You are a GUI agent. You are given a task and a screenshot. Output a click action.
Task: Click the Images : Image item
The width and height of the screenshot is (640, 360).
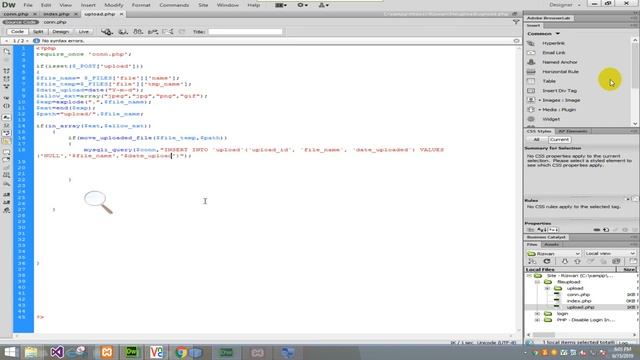point(561,100)
